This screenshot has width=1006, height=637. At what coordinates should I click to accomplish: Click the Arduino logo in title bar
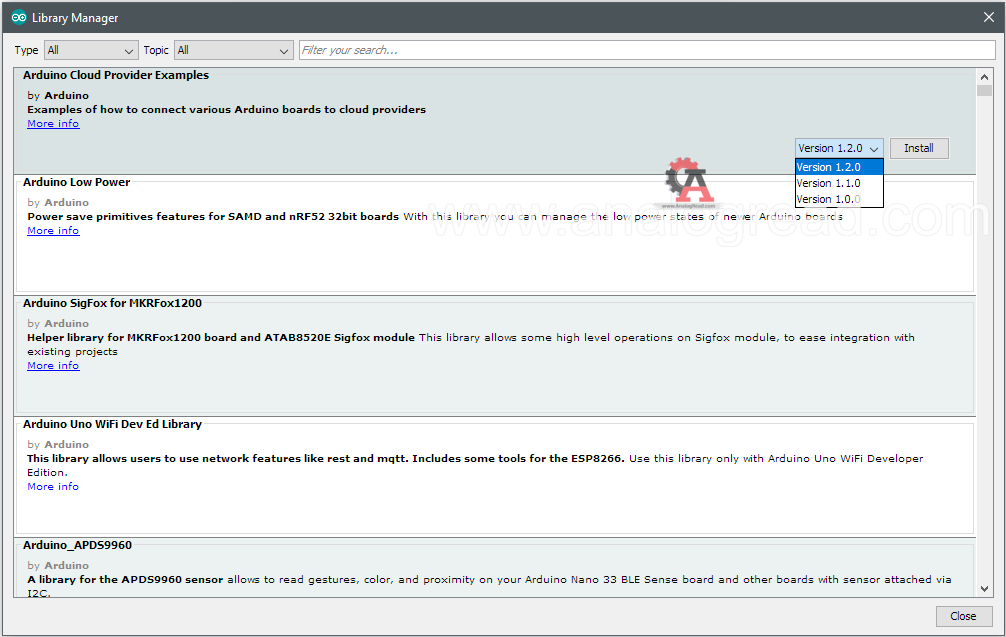19,17
